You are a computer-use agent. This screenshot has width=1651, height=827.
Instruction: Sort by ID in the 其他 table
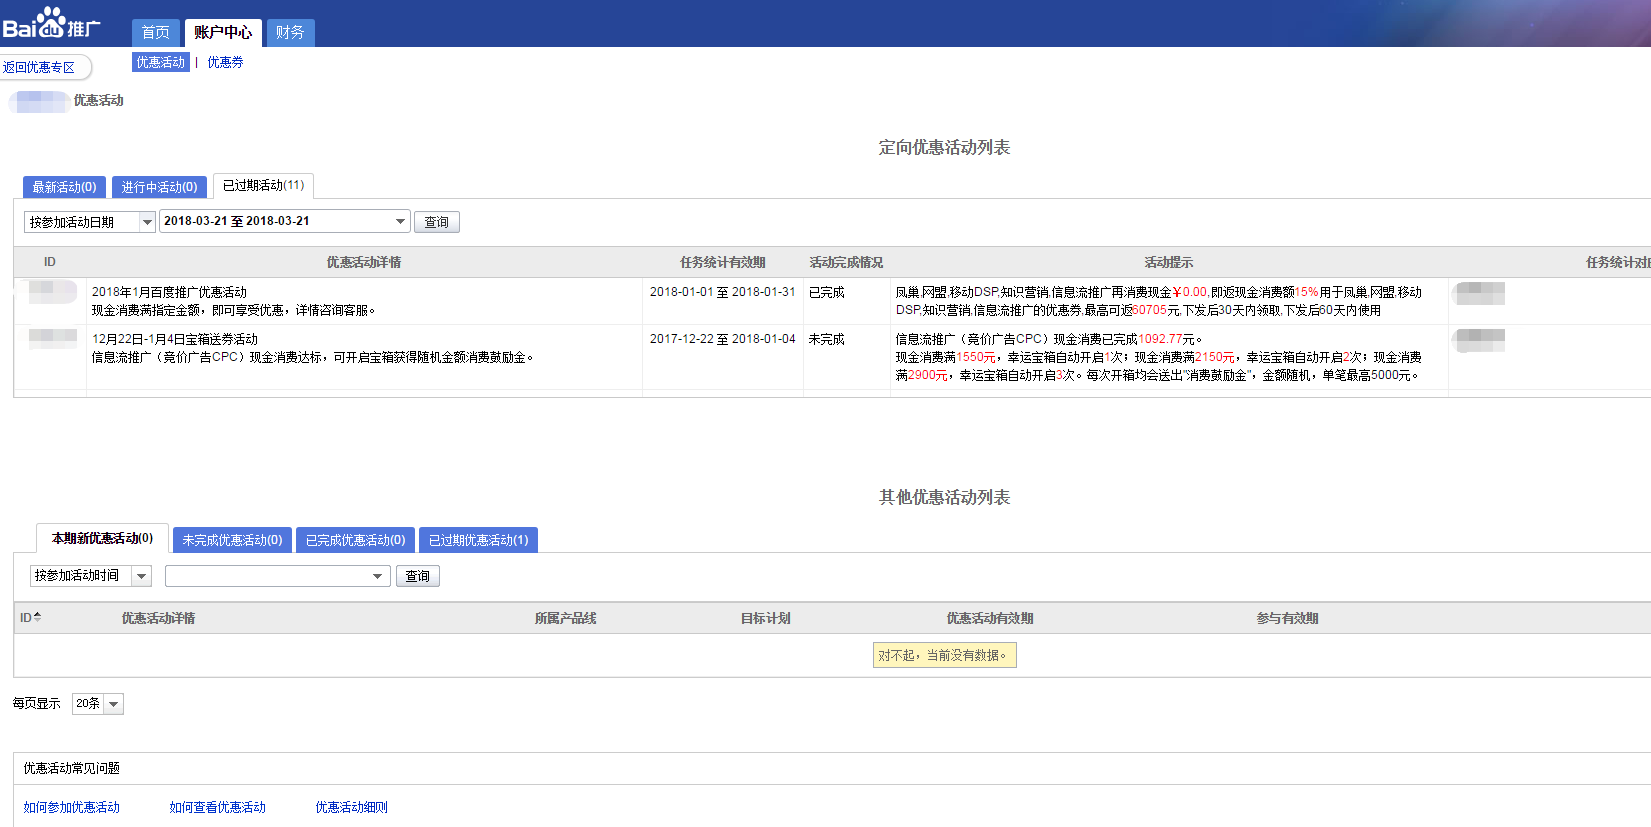(x=30, y=618)
